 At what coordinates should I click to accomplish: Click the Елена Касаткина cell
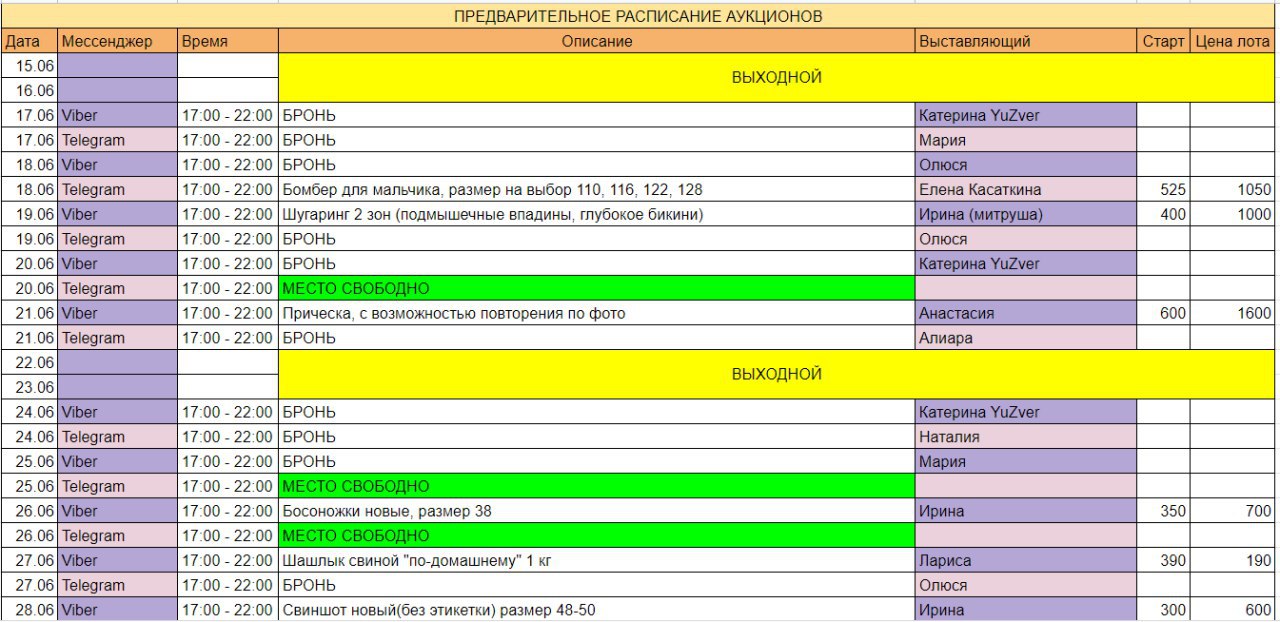point(1026,189)
